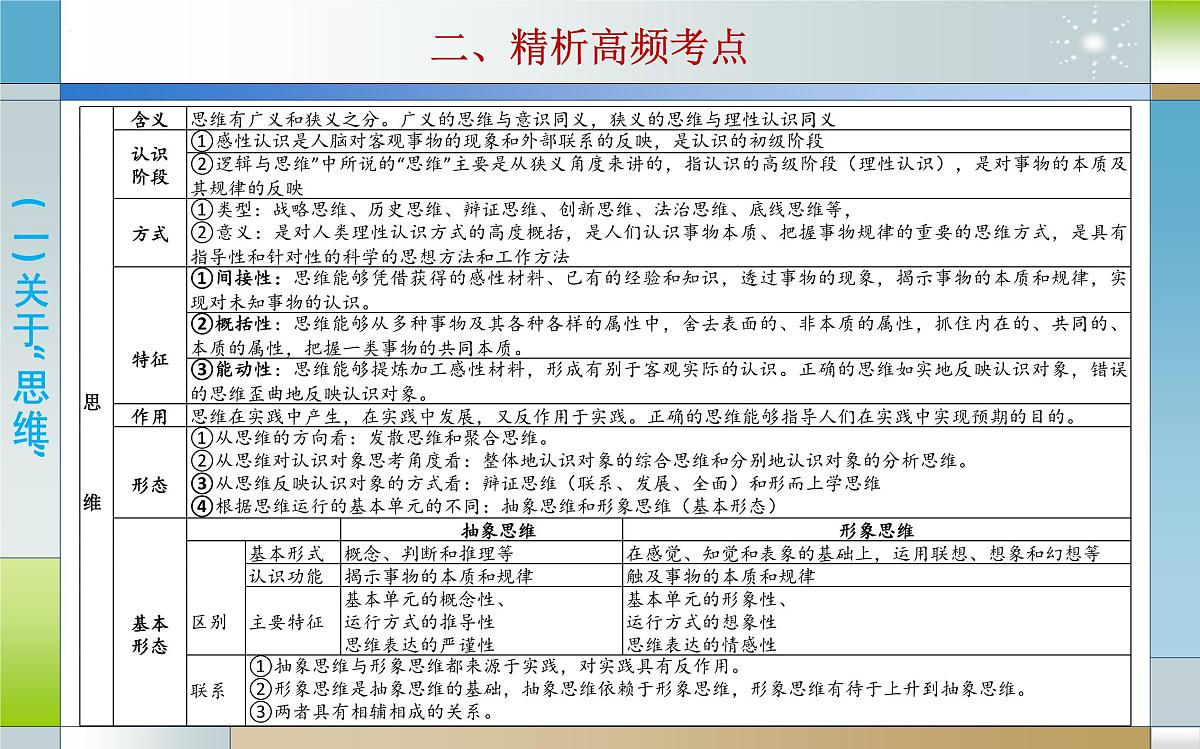Click the line ①类型：战略思维、历史思维

pyautogui.click(x=519, y=210)
